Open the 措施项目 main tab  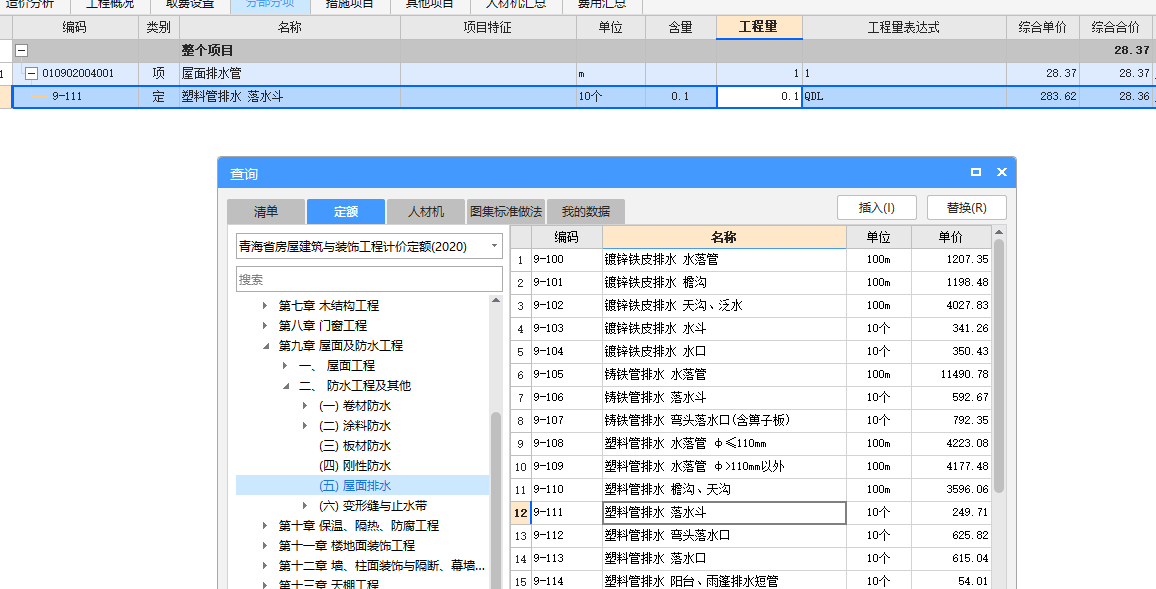(349, 5)
